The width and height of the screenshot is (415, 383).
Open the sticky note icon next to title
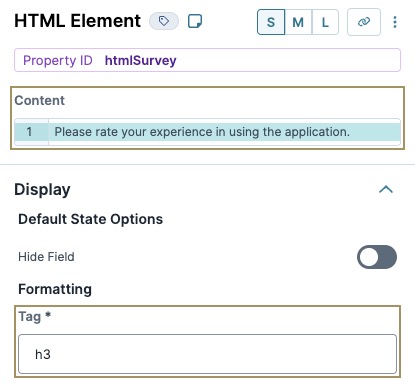(x=195, y=21)
